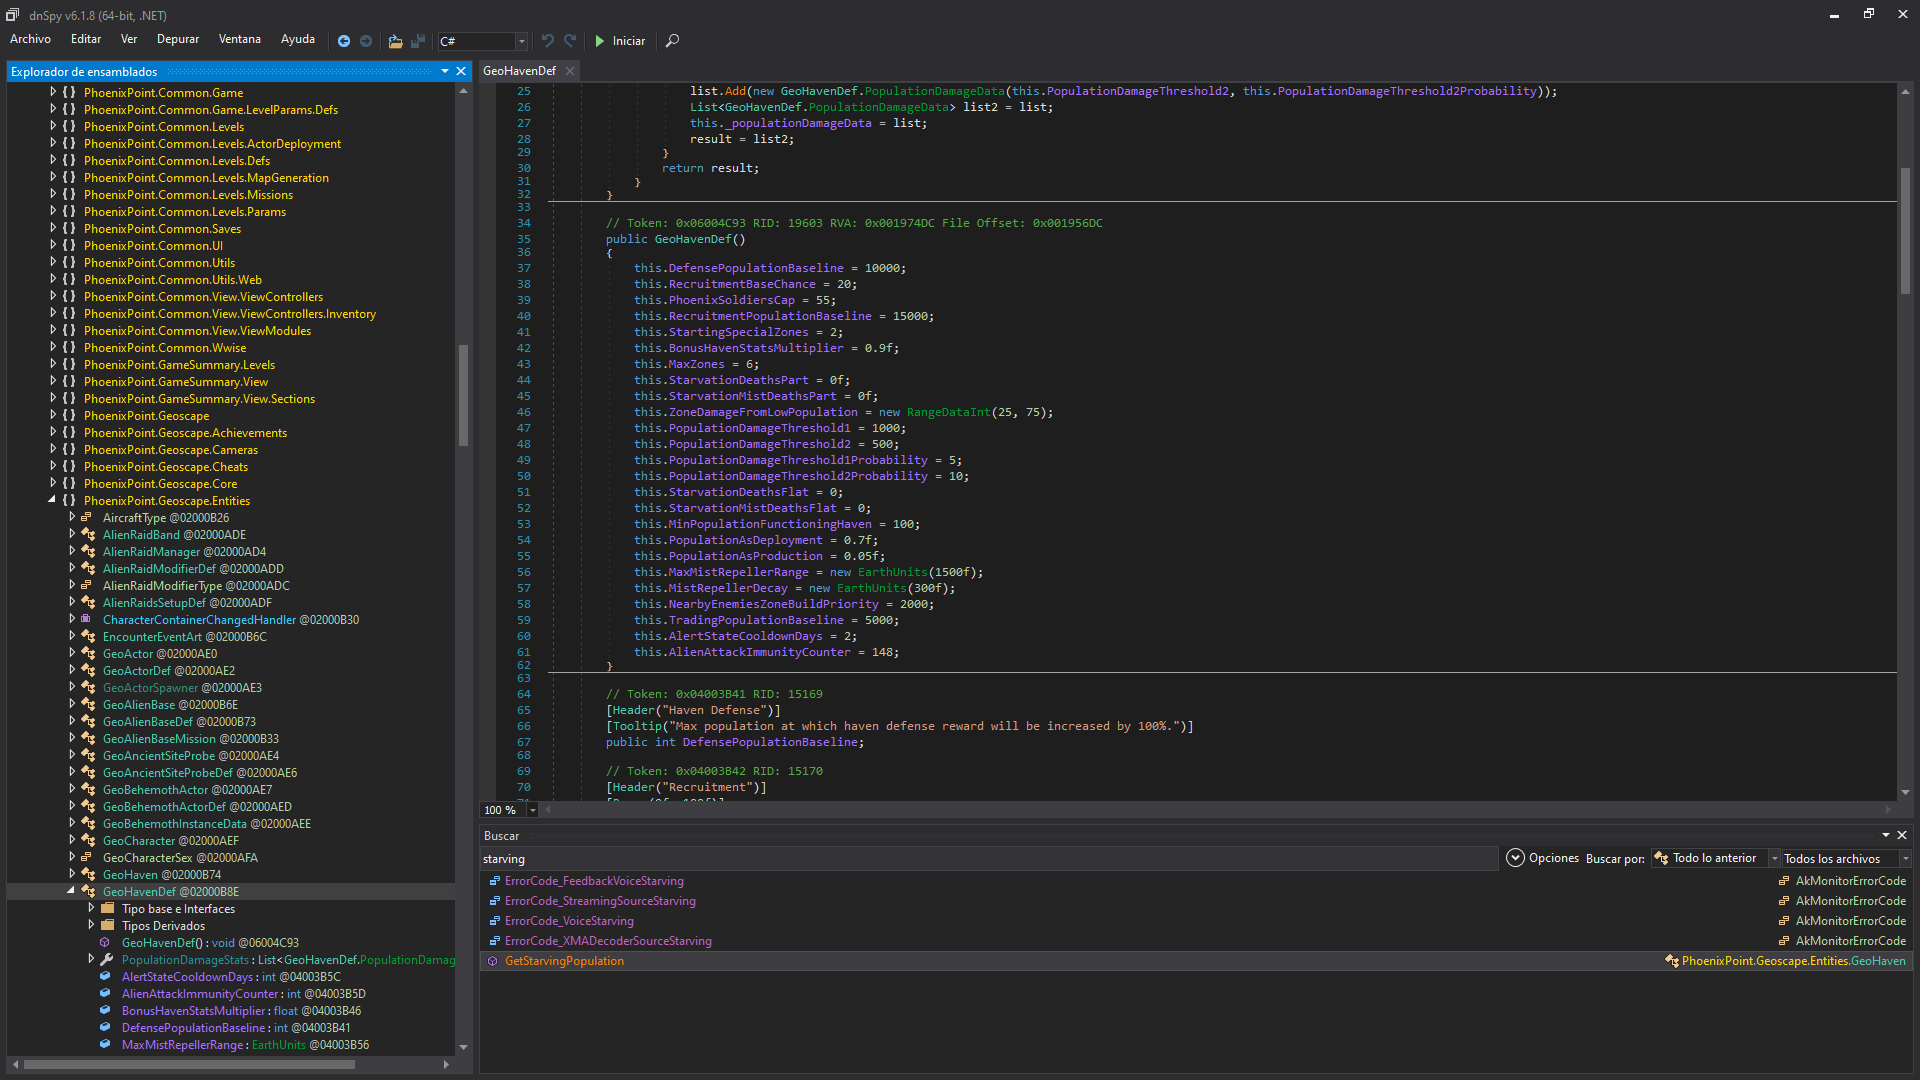Screen dimensions: 1920x1080
Task: Click the AircraftType enum icon
Action: 87,517
